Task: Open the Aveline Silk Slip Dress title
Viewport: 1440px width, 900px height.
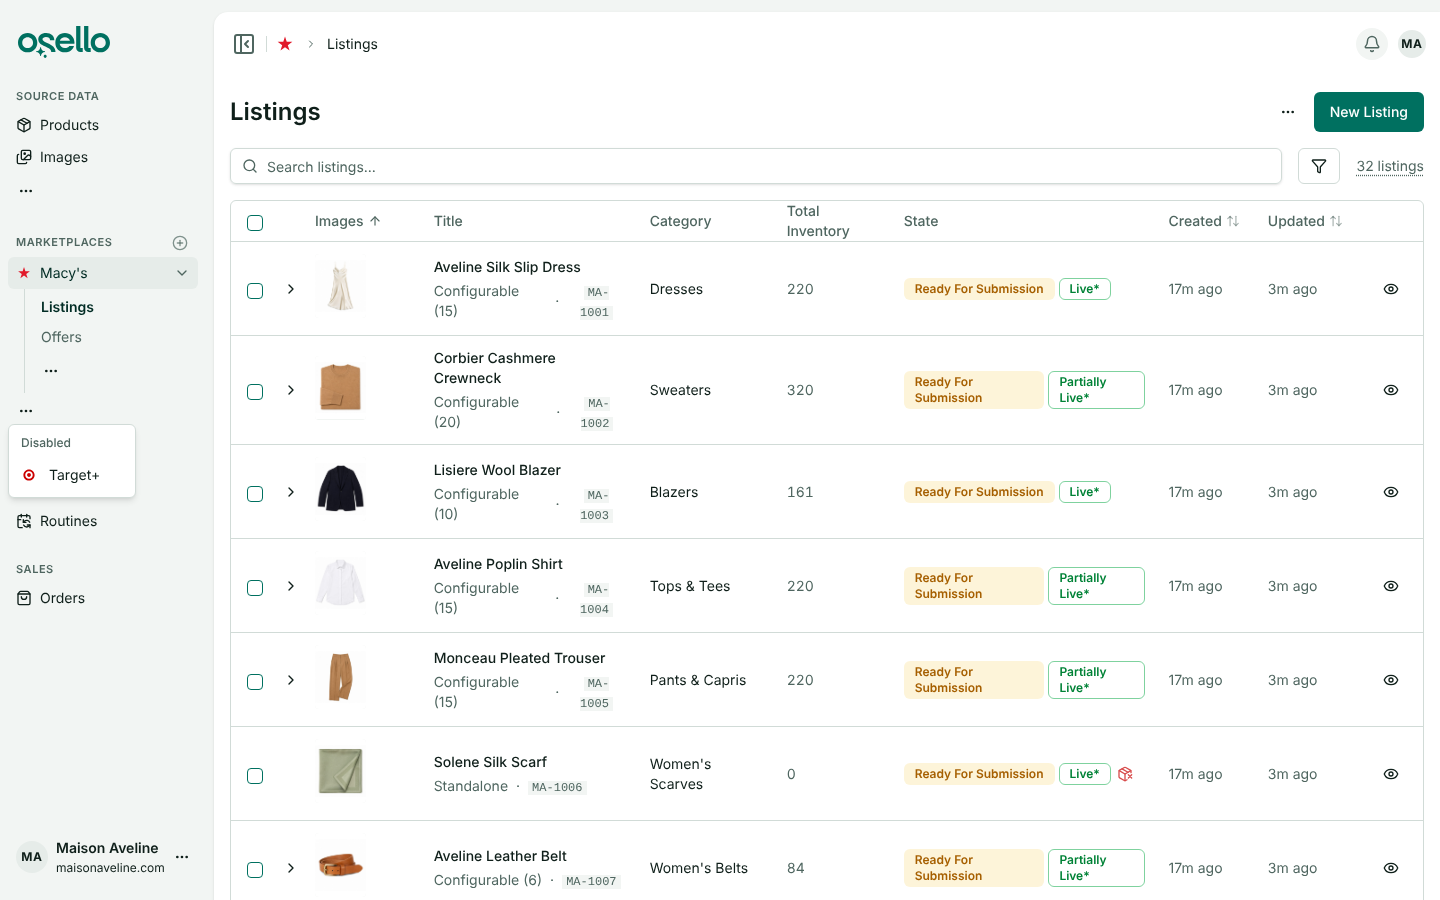Action: point(507,267)
